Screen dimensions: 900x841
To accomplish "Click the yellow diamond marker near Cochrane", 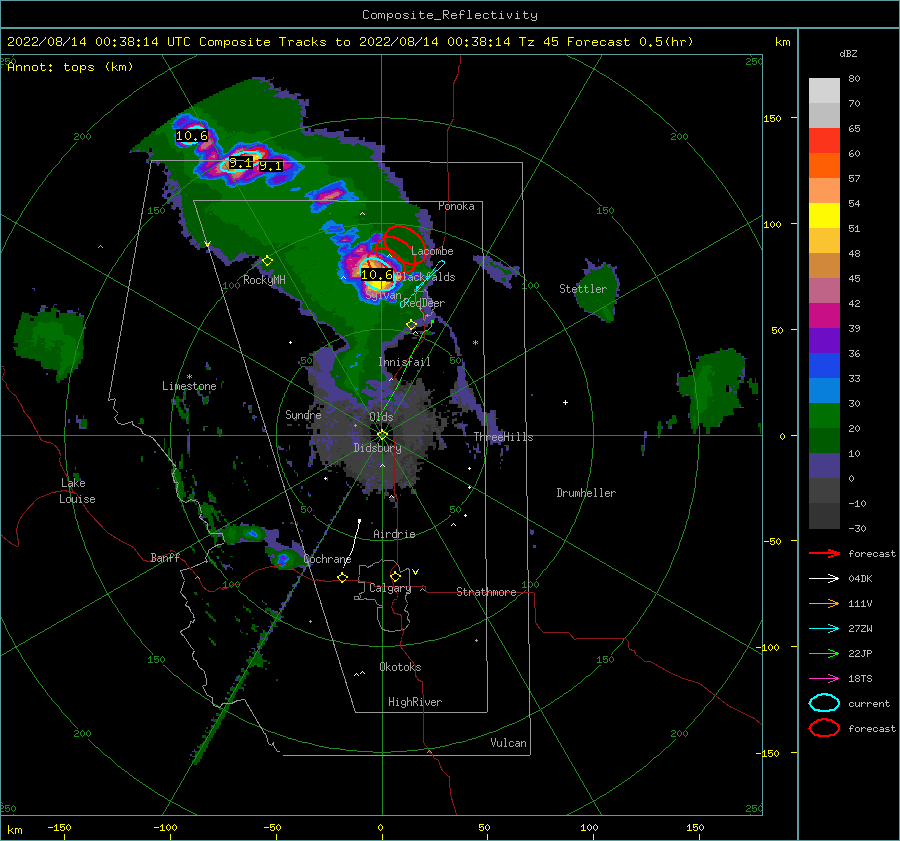I will click(x=343, y=578).
